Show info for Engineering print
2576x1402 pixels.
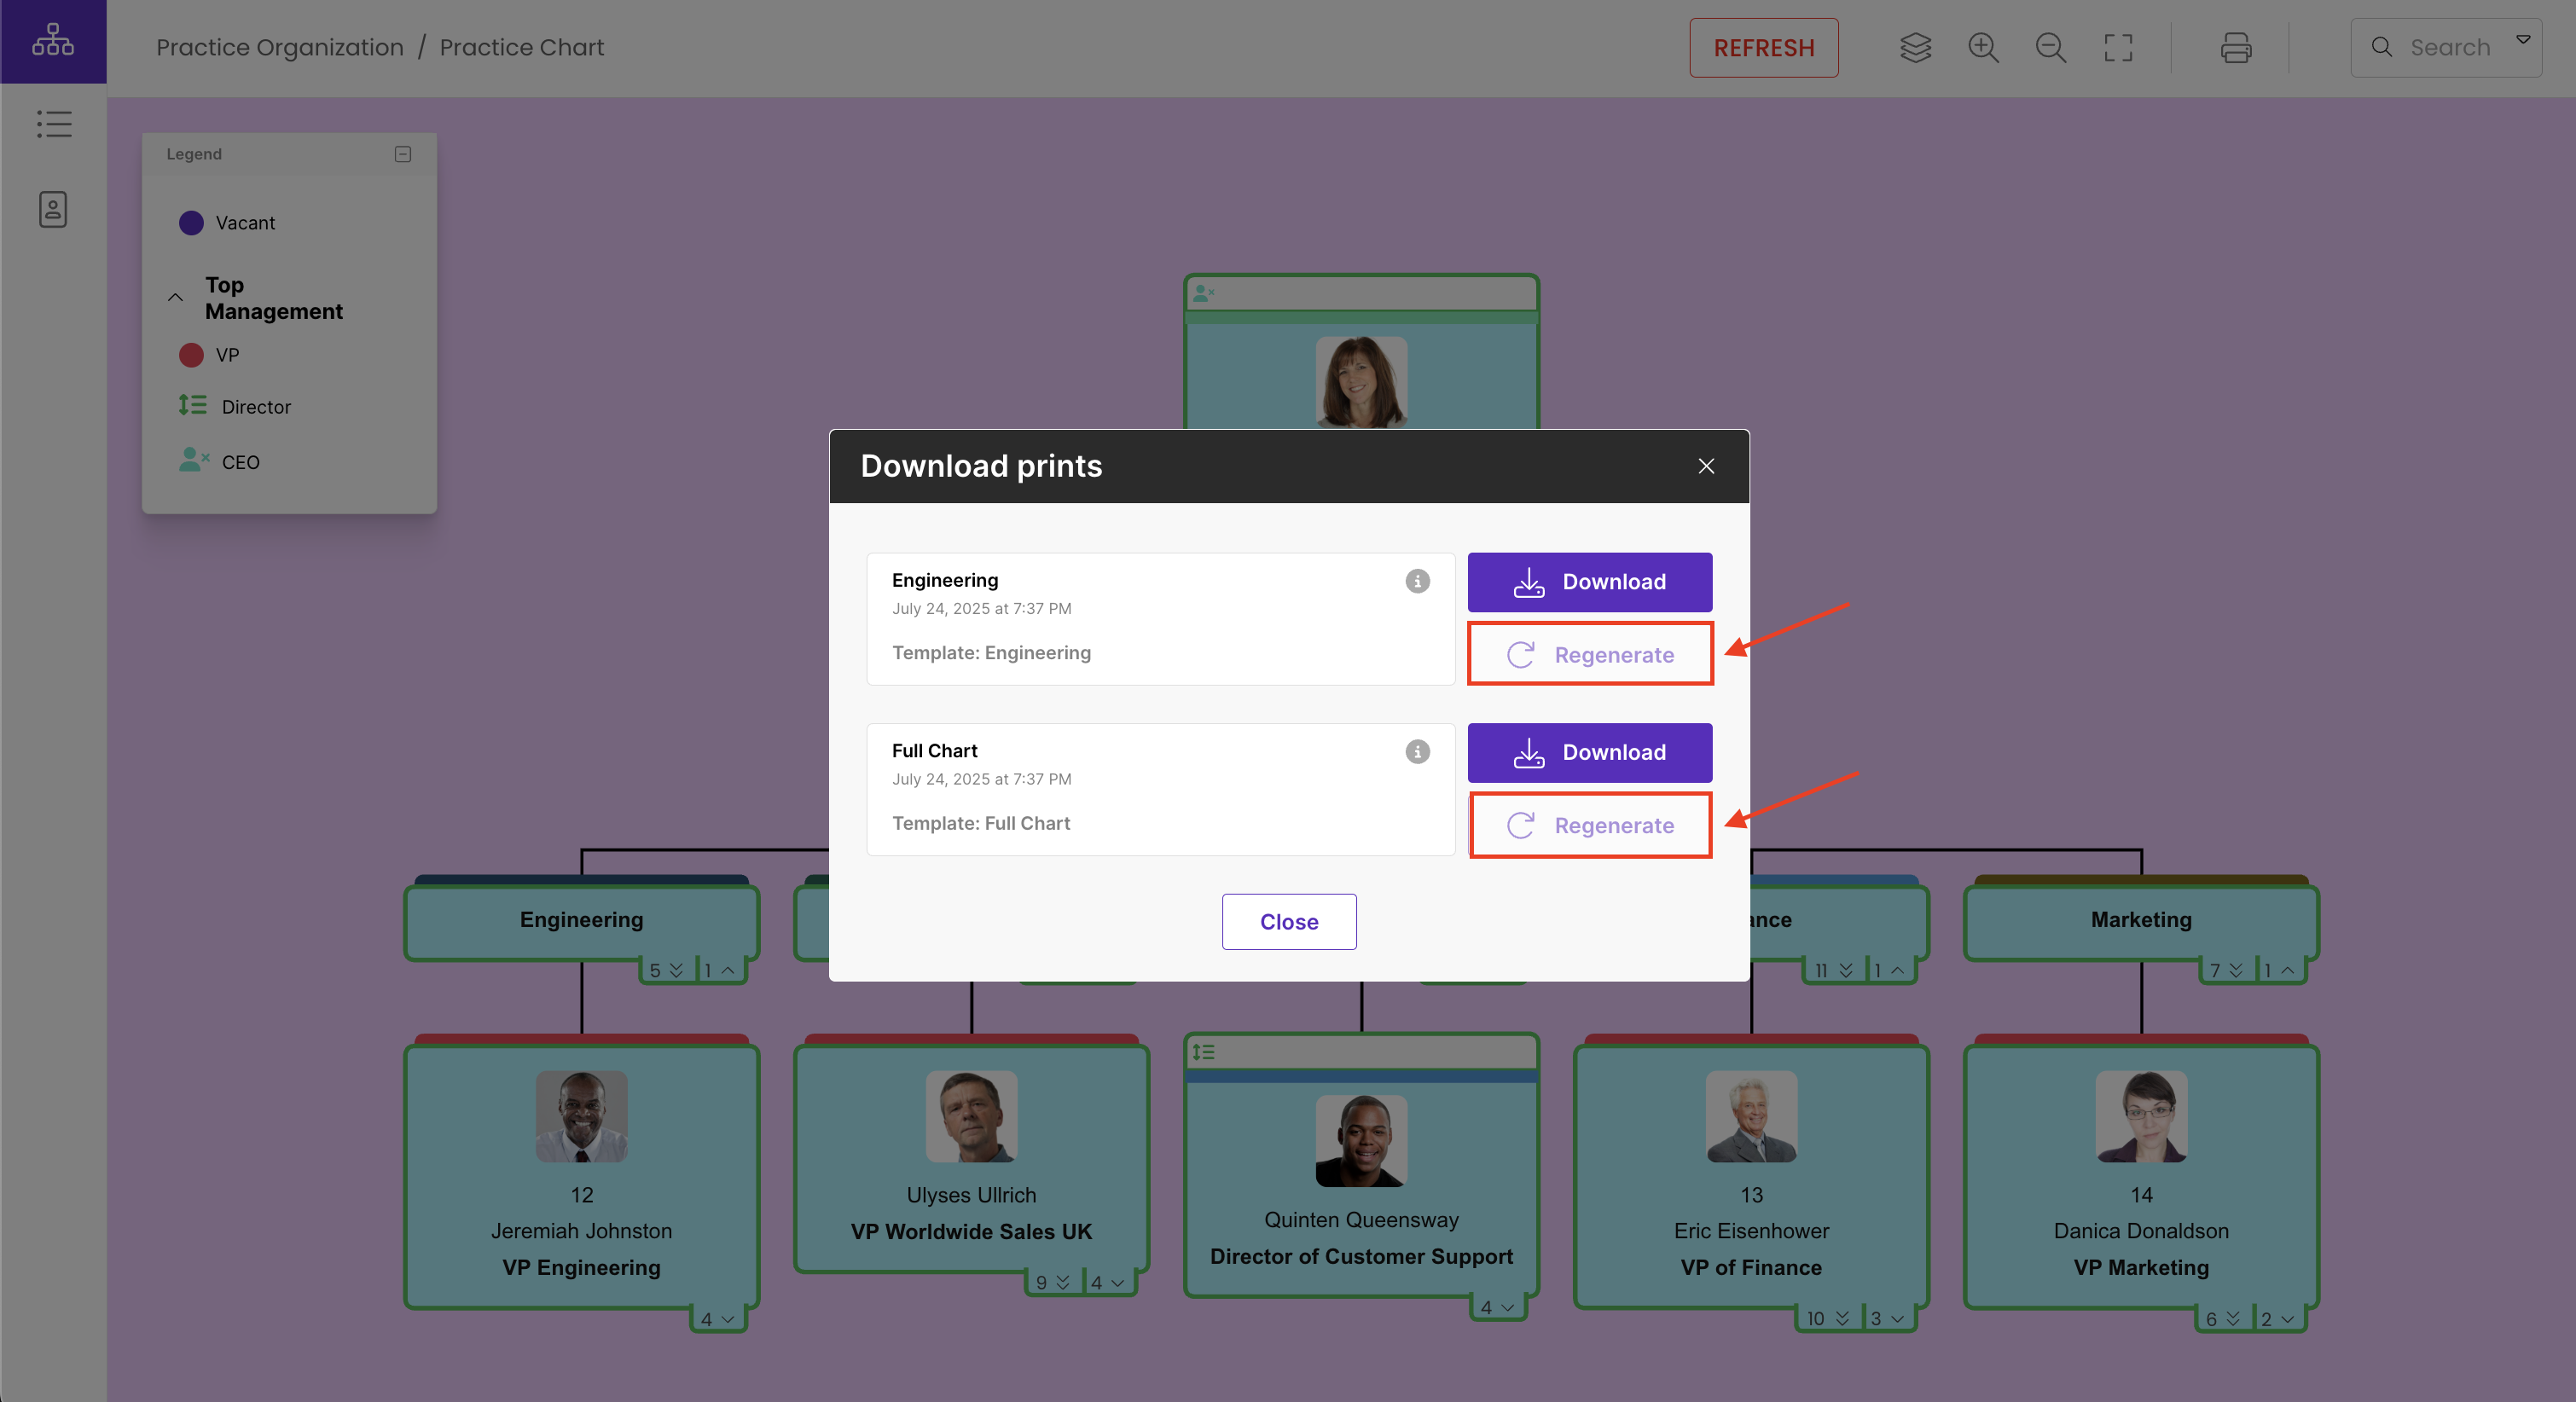click(1417, 581)
